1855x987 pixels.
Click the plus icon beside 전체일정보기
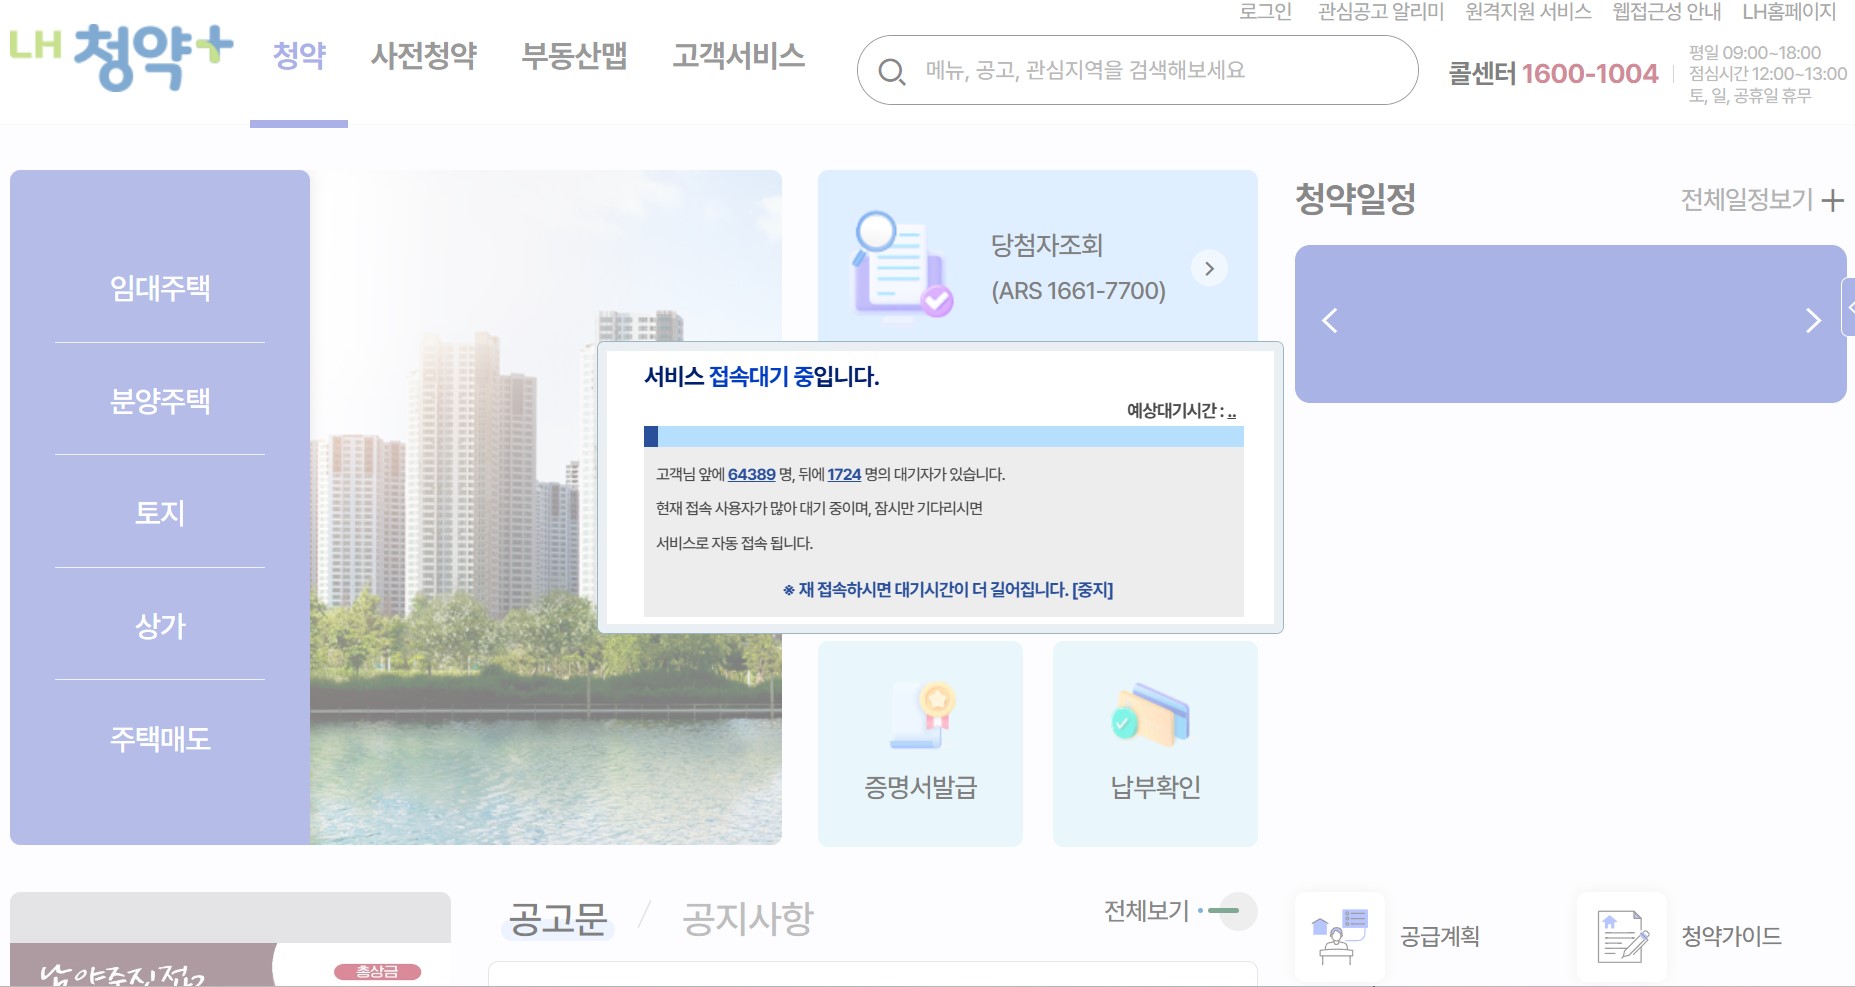[x=1832, y=201]
